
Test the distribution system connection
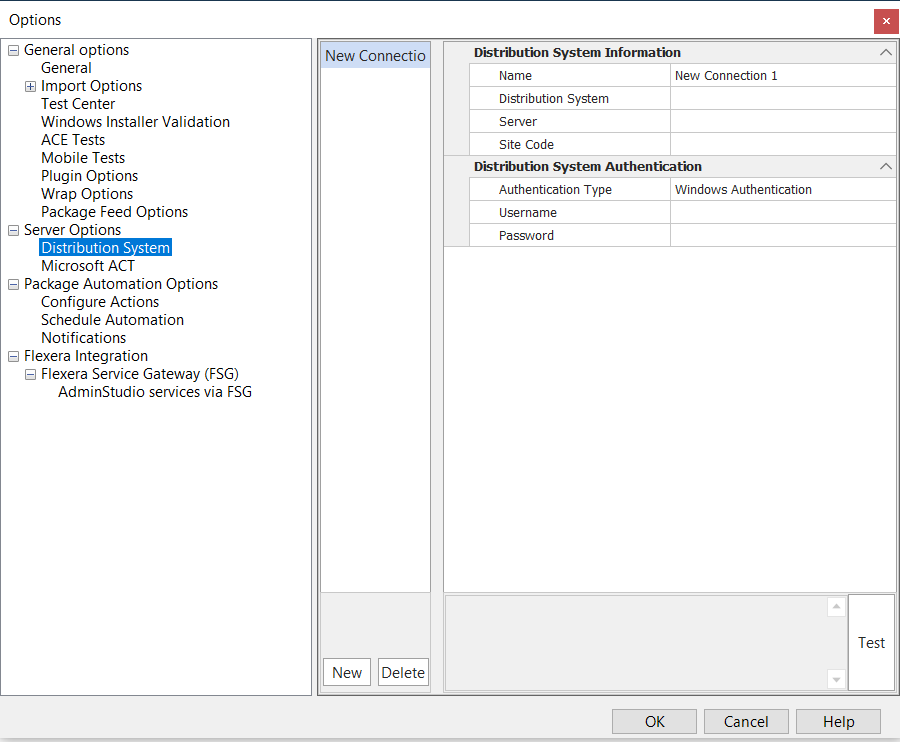click(871, 643)
